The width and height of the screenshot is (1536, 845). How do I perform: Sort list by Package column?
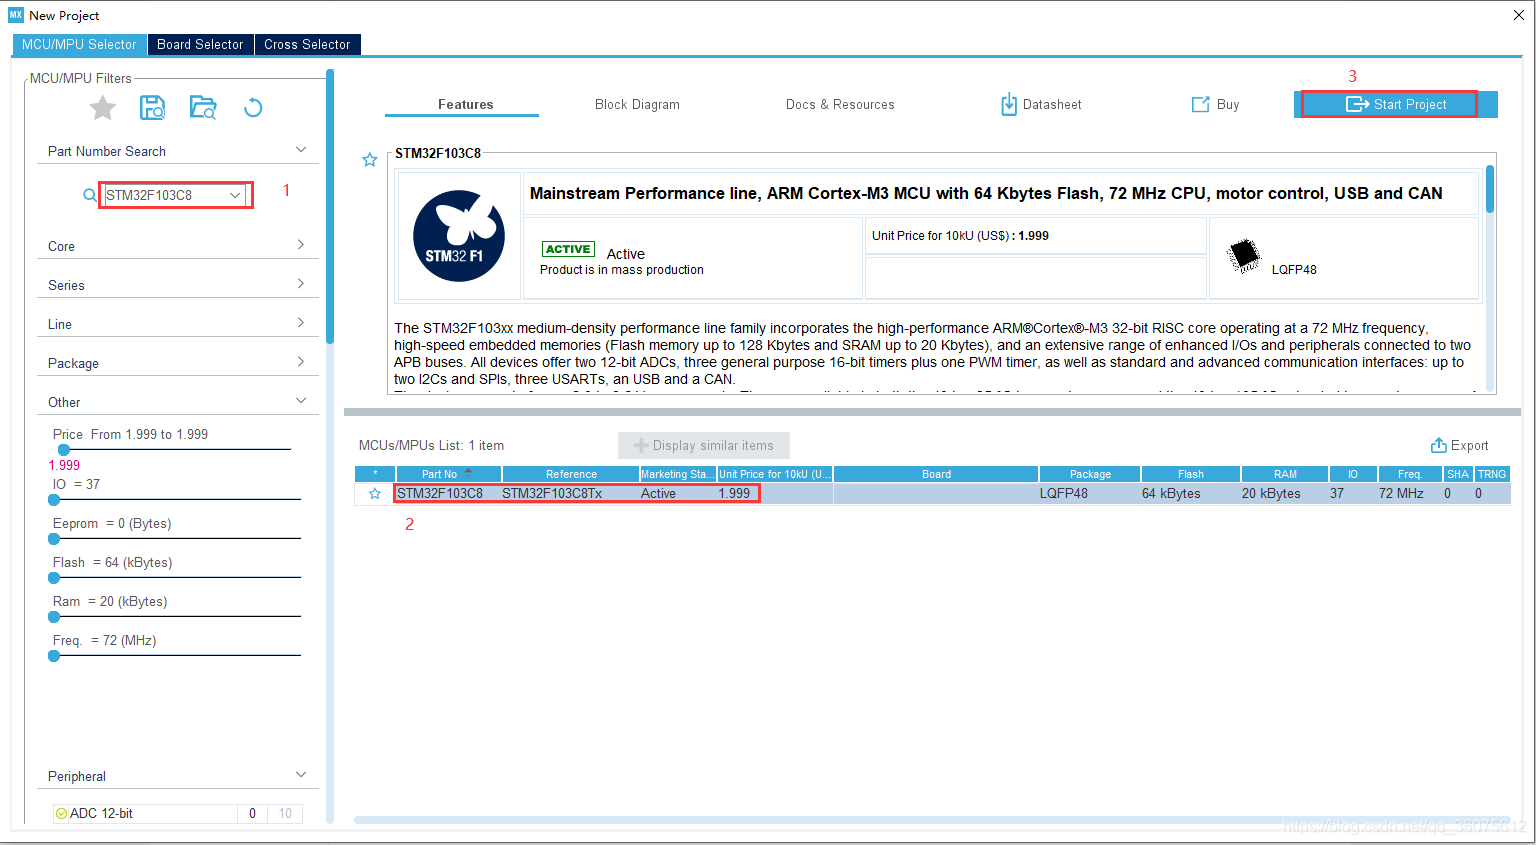pos(1090,474)
